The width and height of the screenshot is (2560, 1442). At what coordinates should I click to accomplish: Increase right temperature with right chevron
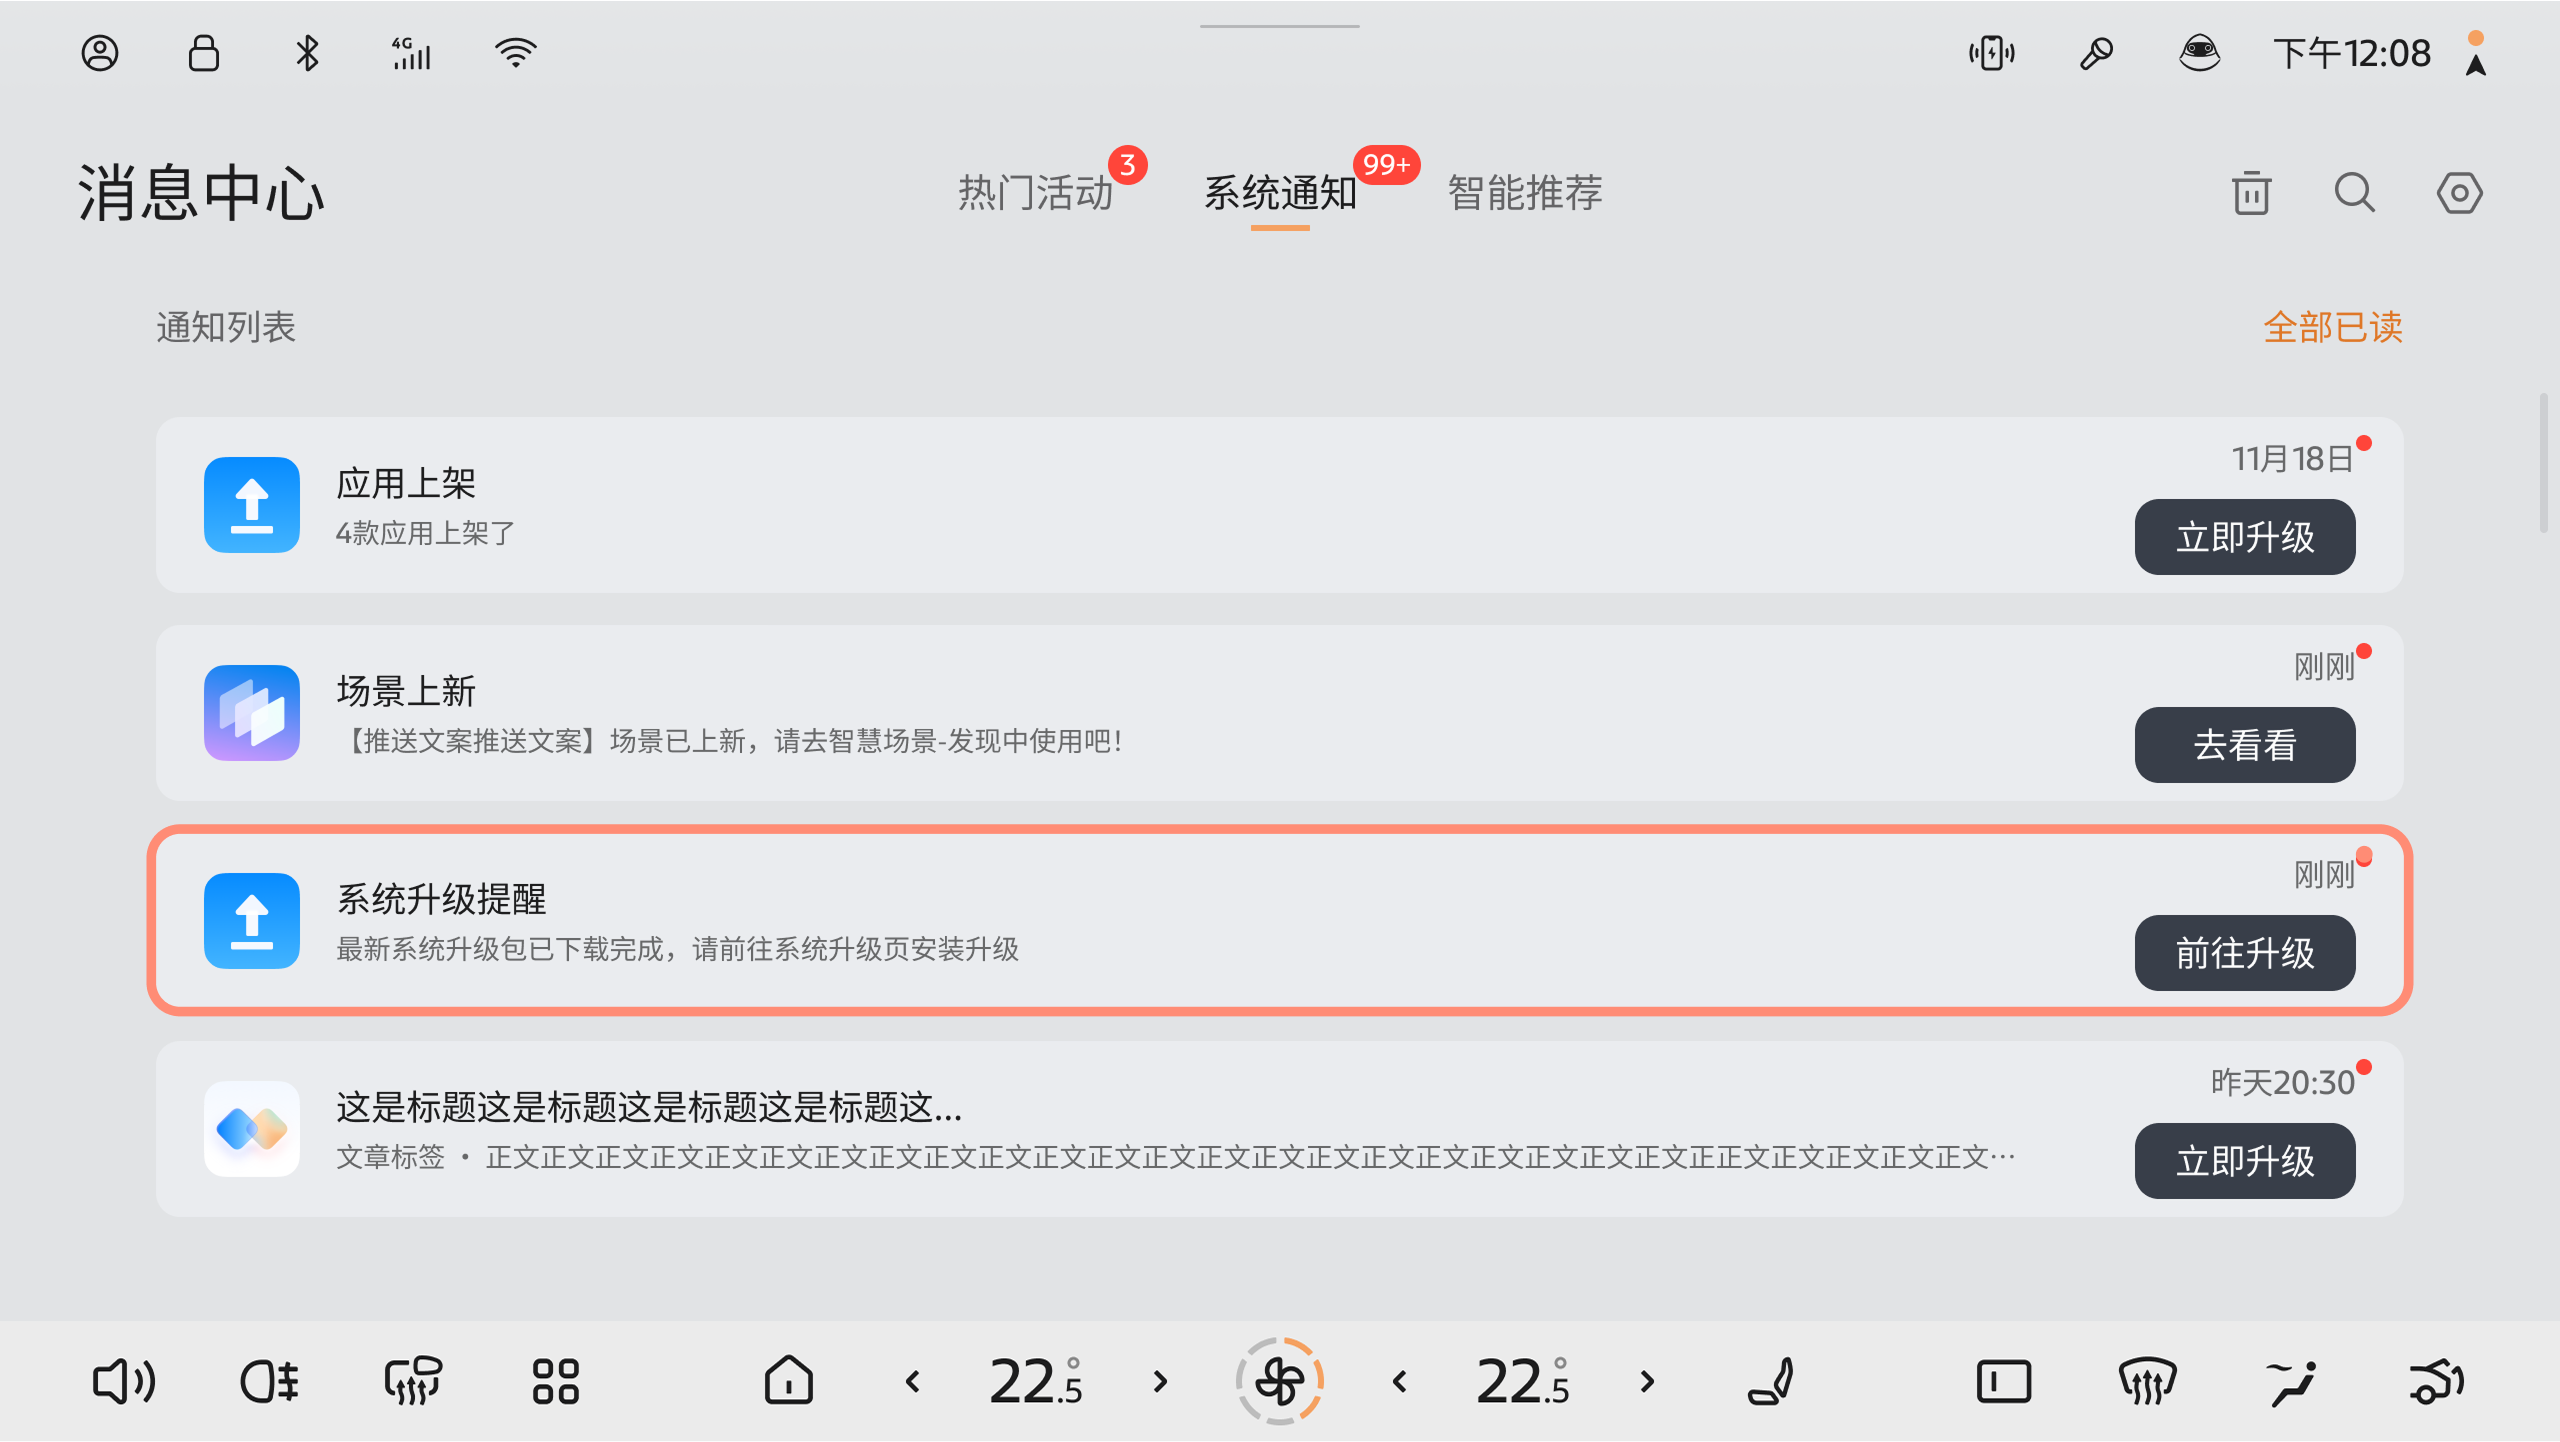pos(1647,1382)
